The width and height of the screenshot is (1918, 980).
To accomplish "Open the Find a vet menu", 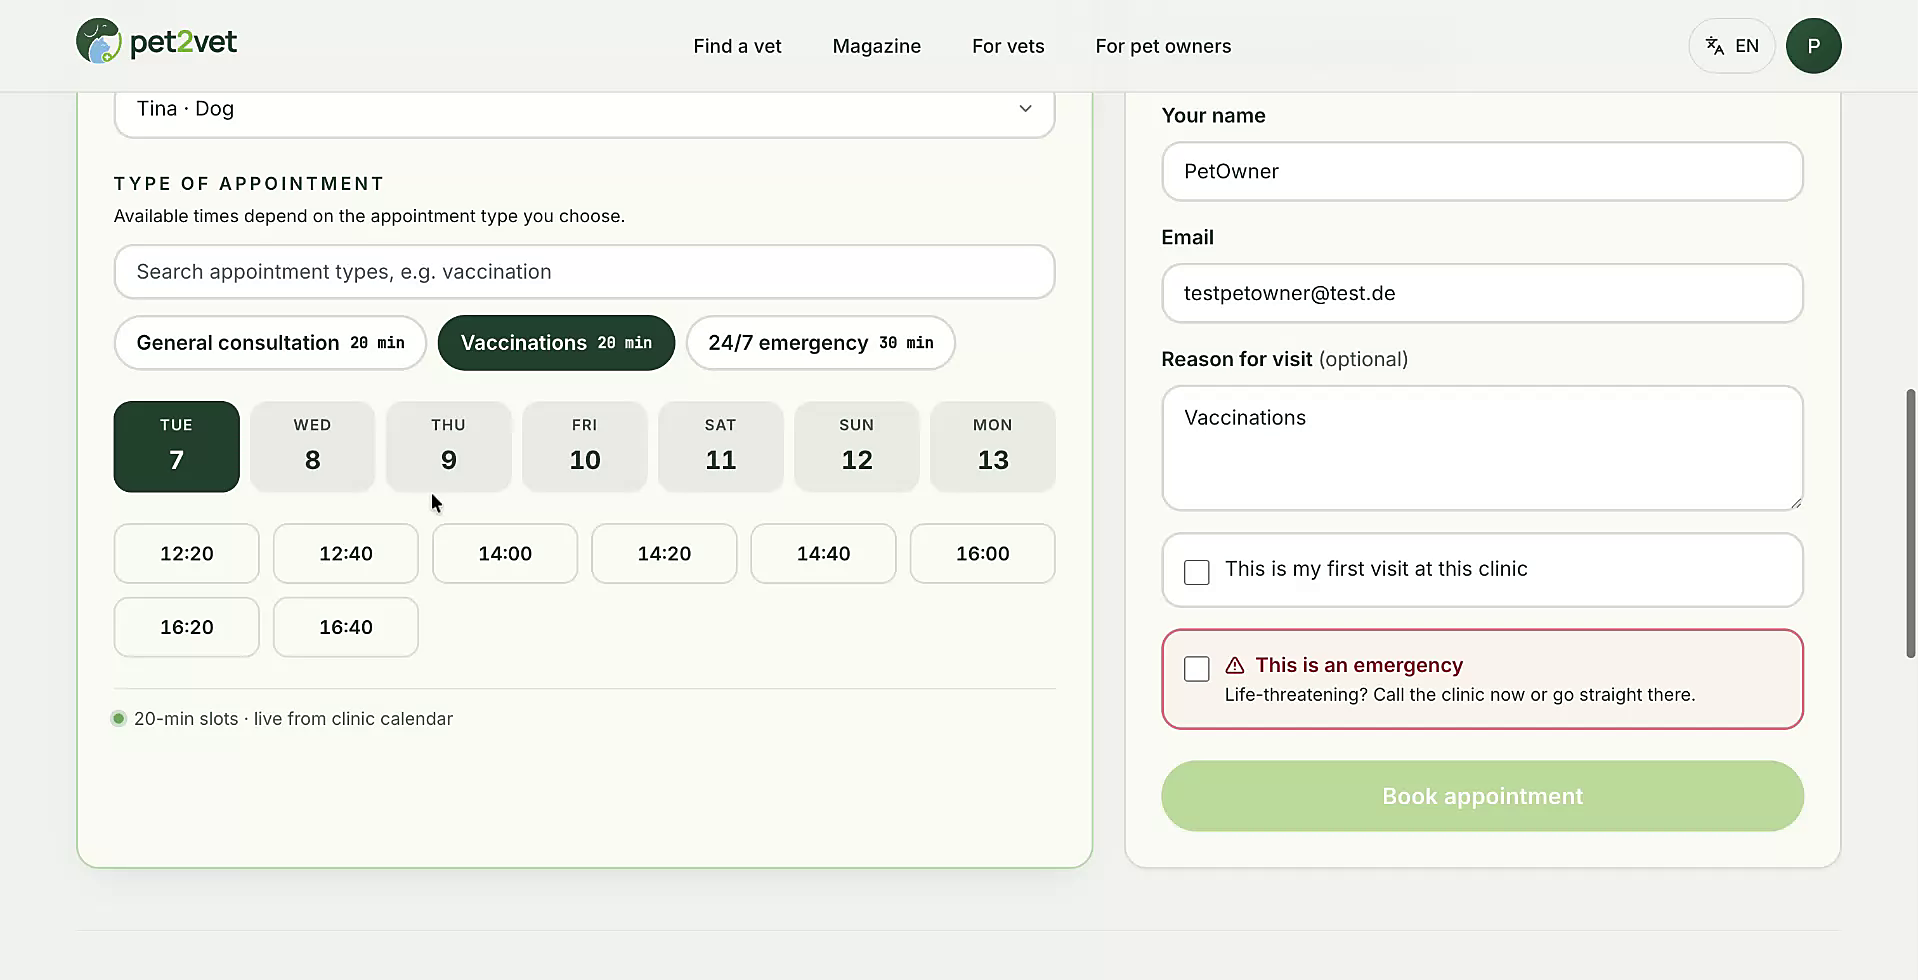I will [737, 46].
